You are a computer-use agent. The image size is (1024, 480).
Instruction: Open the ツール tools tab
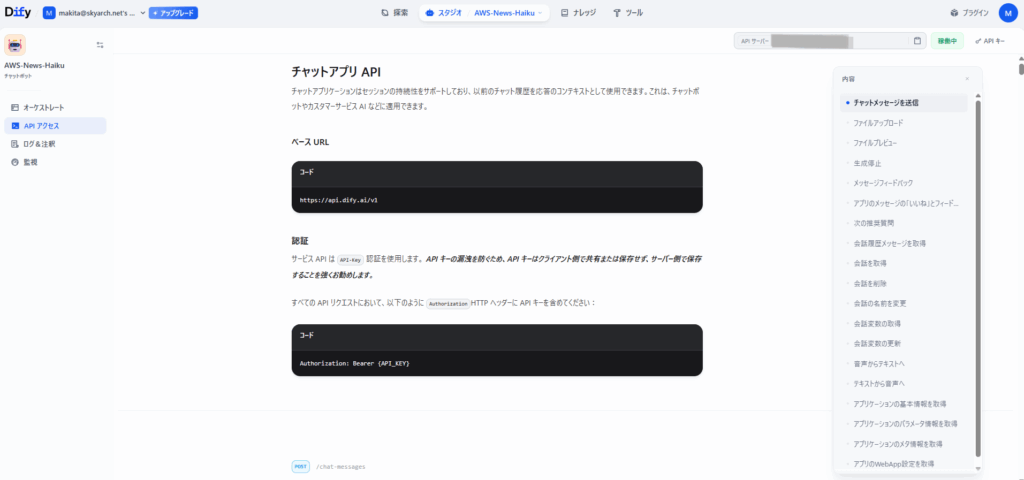click(628, 13)
